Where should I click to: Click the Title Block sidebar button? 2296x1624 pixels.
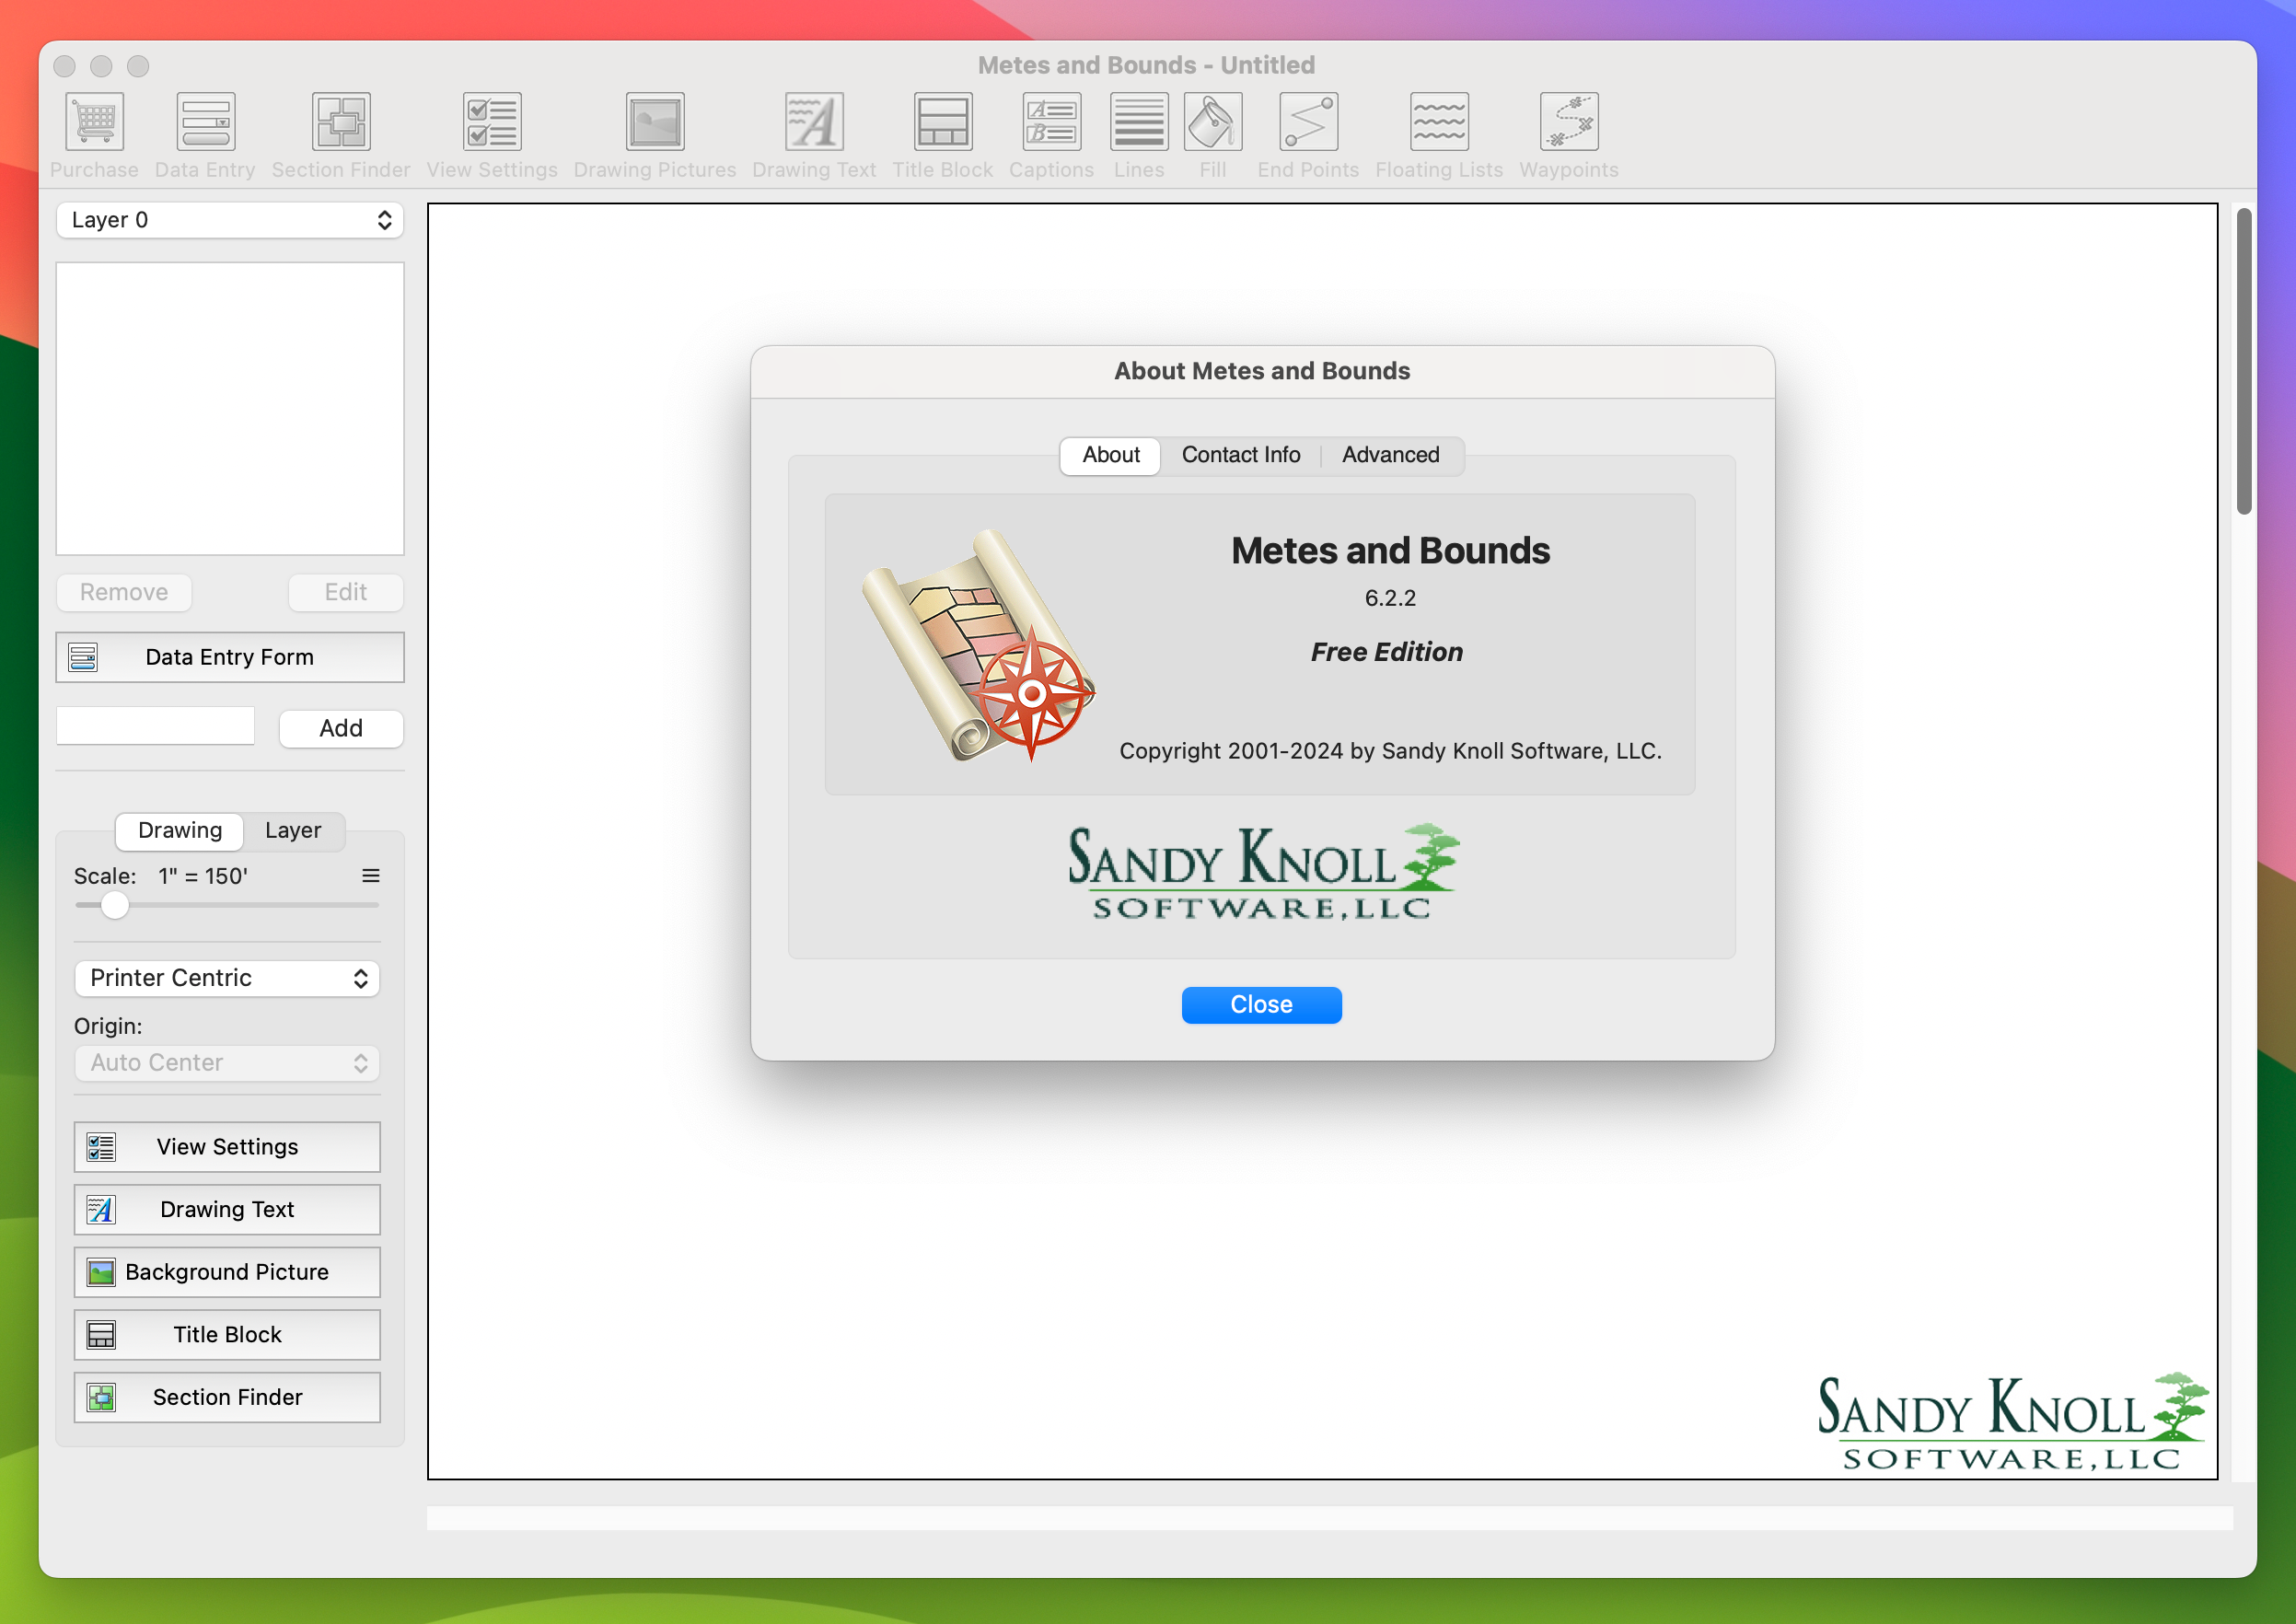[227, 1335]
